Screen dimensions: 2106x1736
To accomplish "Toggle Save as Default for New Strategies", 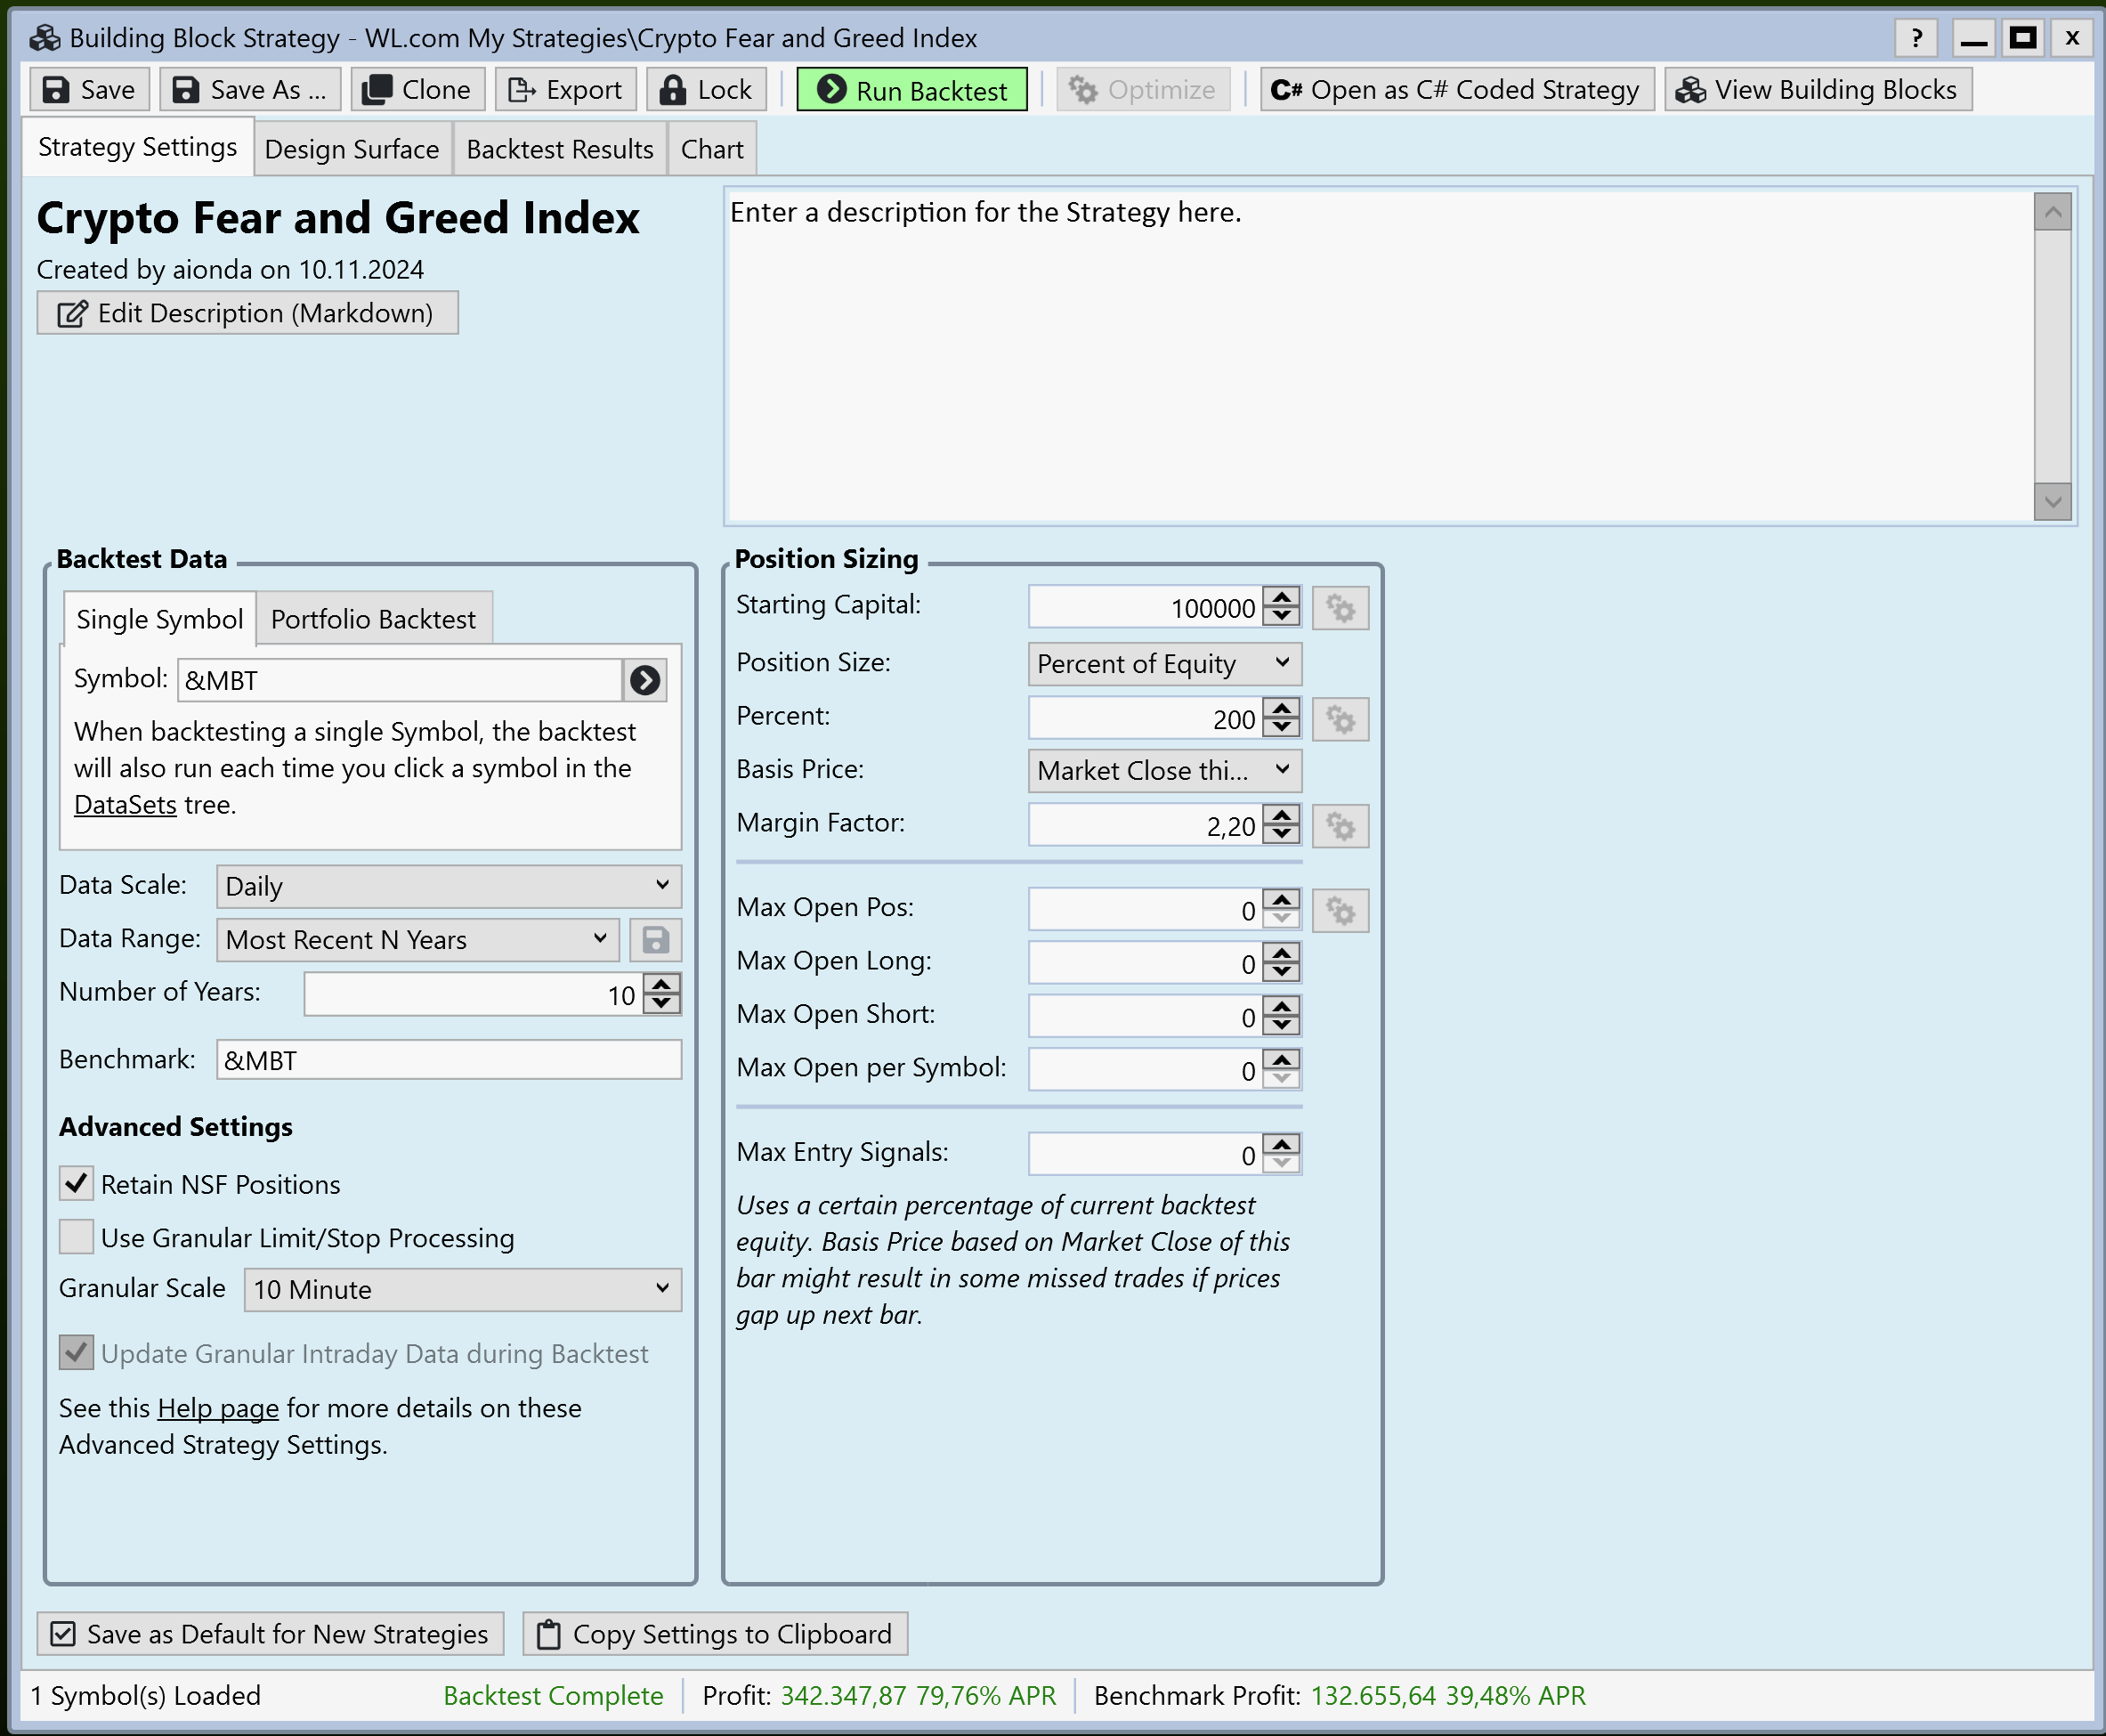I will click(x=269, y=1634).
